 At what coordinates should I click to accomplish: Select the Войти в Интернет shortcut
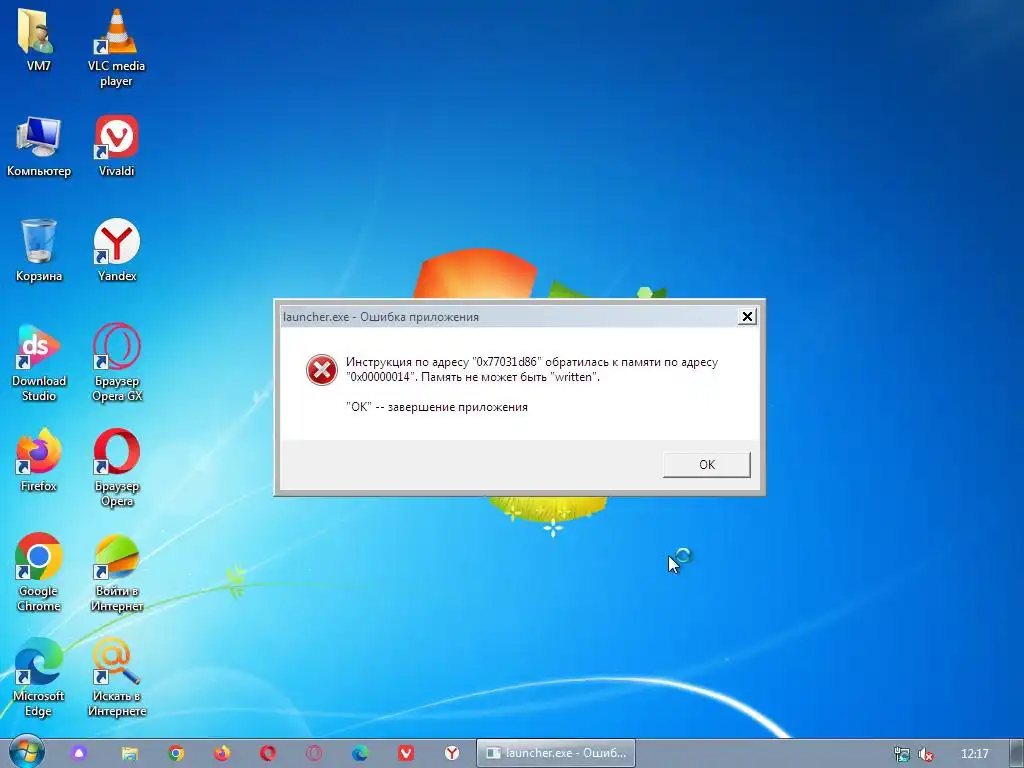coord(116,572)
